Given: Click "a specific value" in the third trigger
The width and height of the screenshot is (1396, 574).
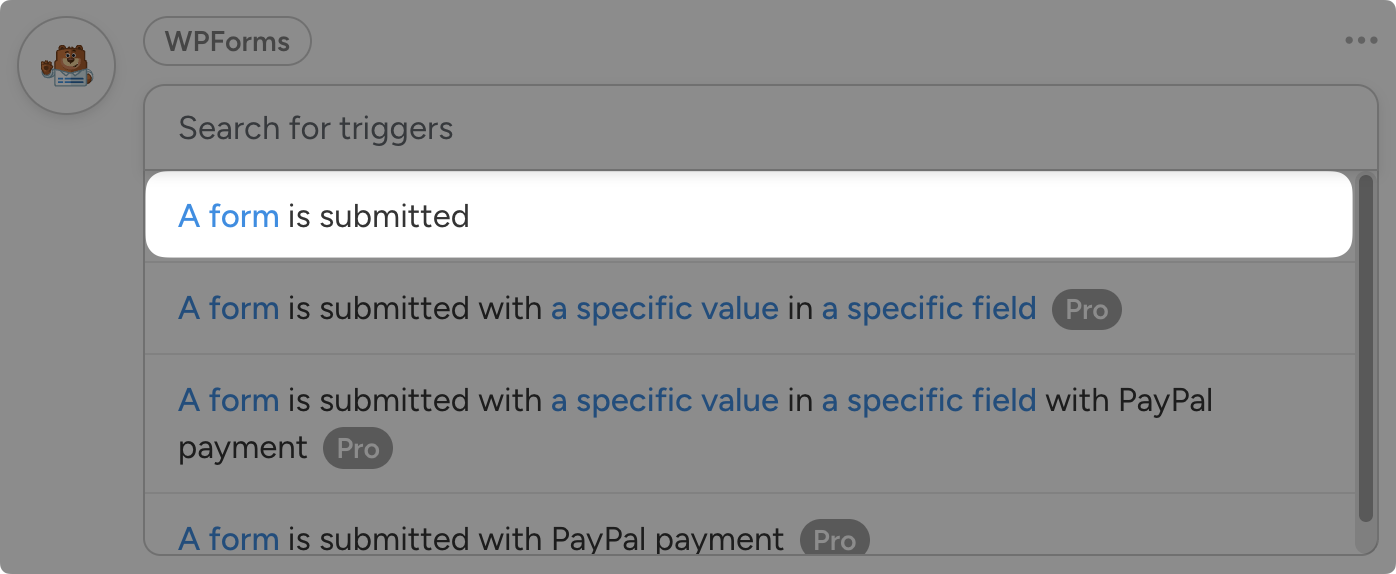Looking at the screenshot, I should 664,401.
